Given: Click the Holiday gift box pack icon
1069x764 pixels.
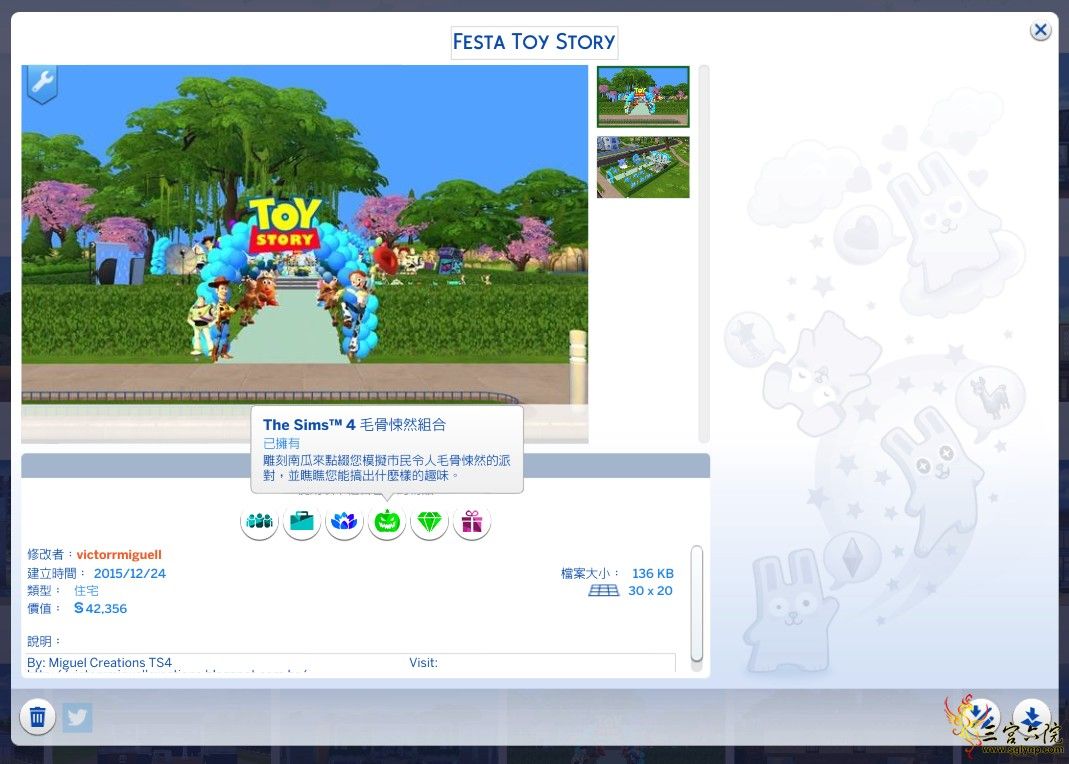Looking at the screenshot, I should (x=472, y=522).
